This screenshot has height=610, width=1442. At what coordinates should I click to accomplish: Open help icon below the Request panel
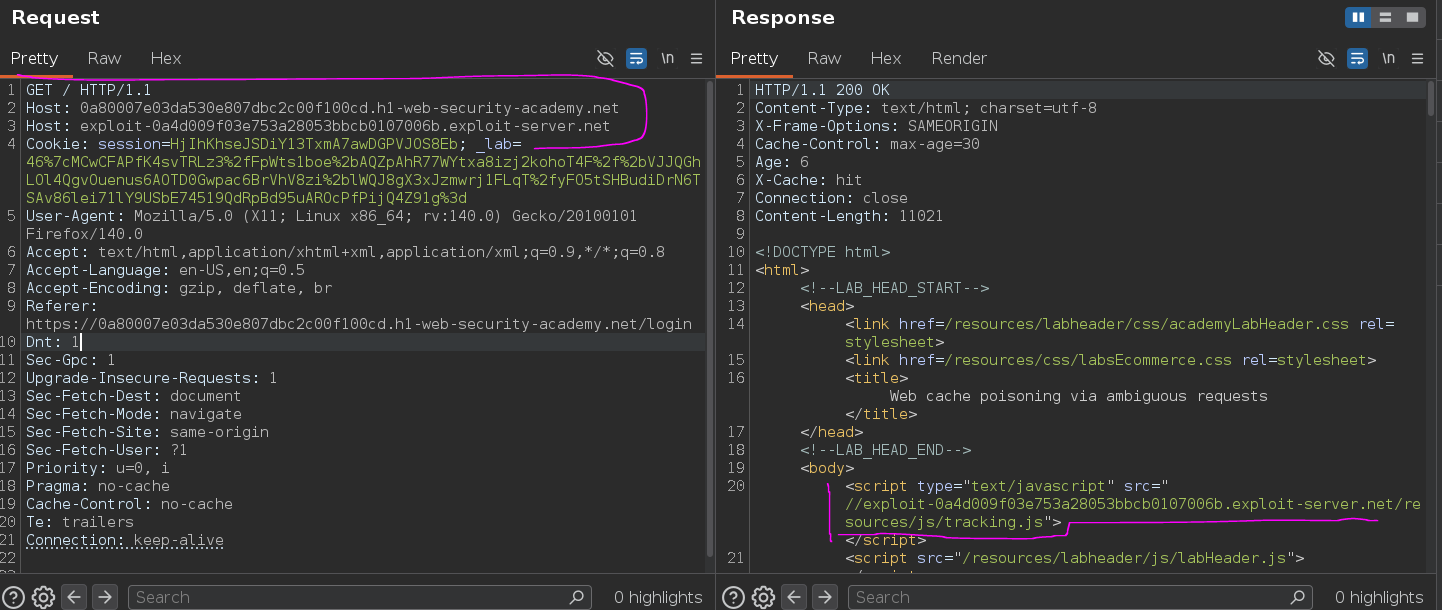coord(13,597)
